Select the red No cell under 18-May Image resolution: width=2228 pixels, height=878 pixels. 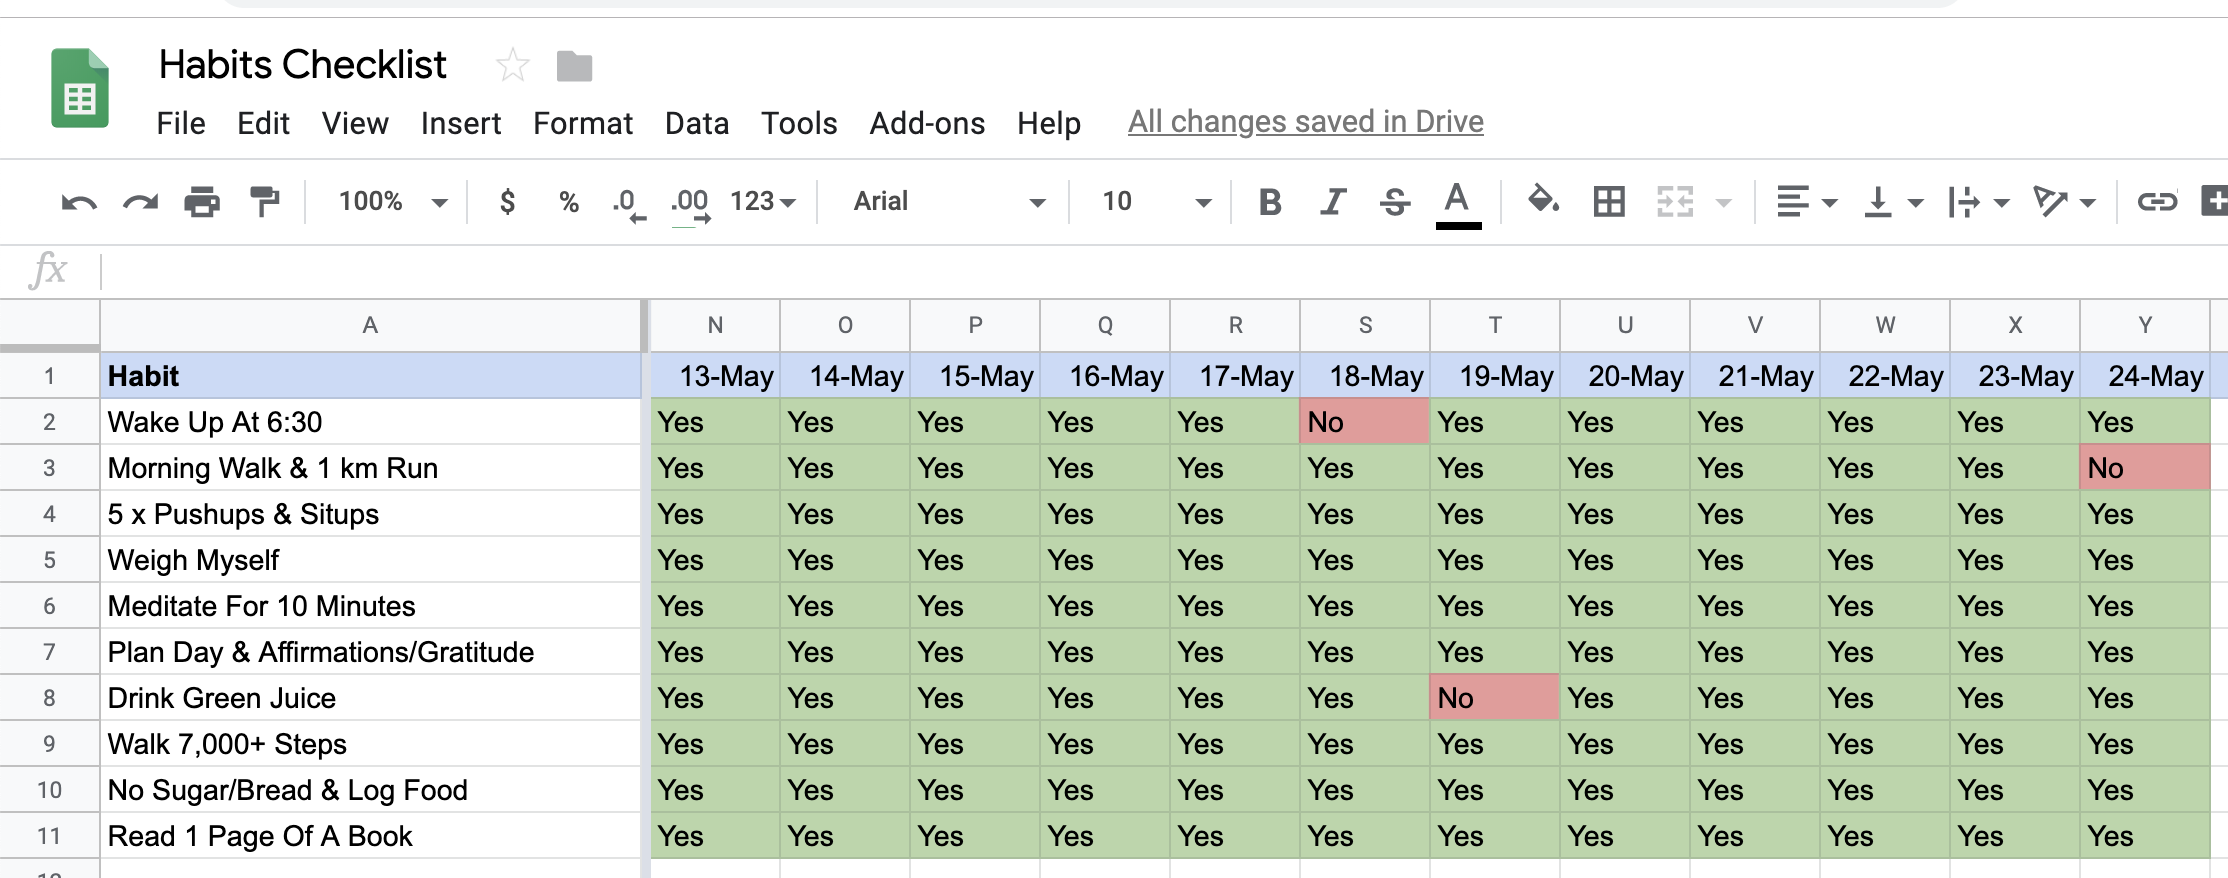click(1365, 422)
